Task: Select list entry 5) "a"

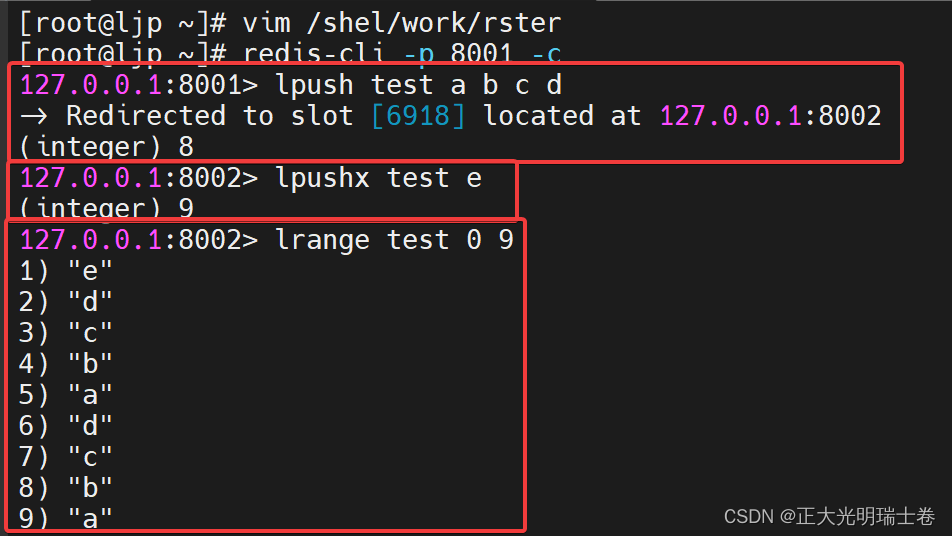Action: (x=66, y=394)
